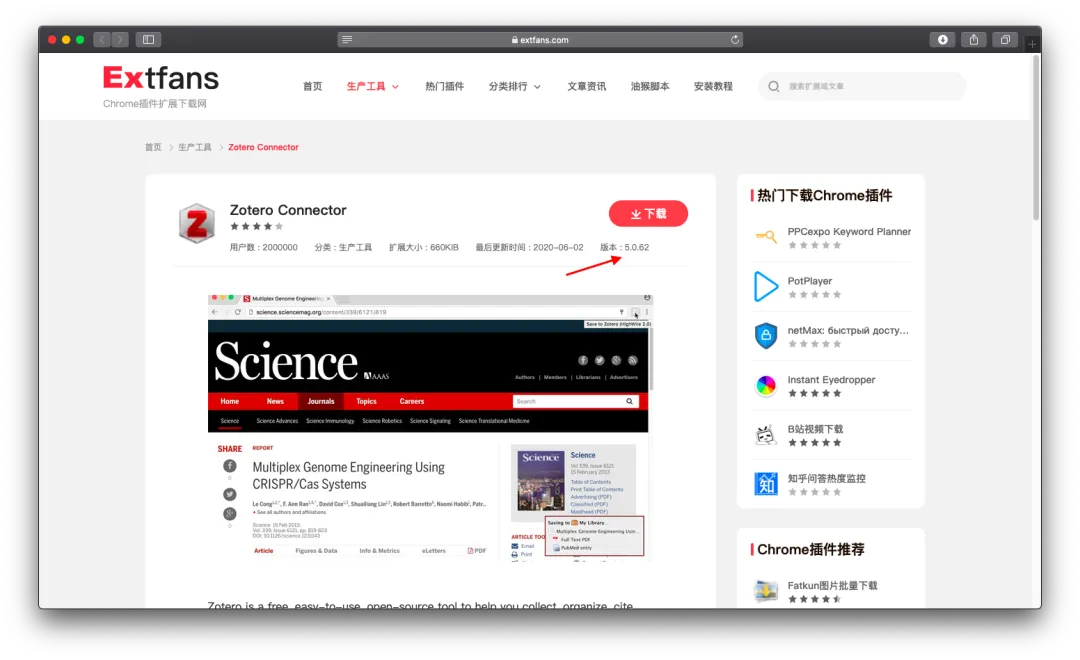Click the extfans.com address bar
Viewport: 1080px width, 660px height.
point(540,40)
